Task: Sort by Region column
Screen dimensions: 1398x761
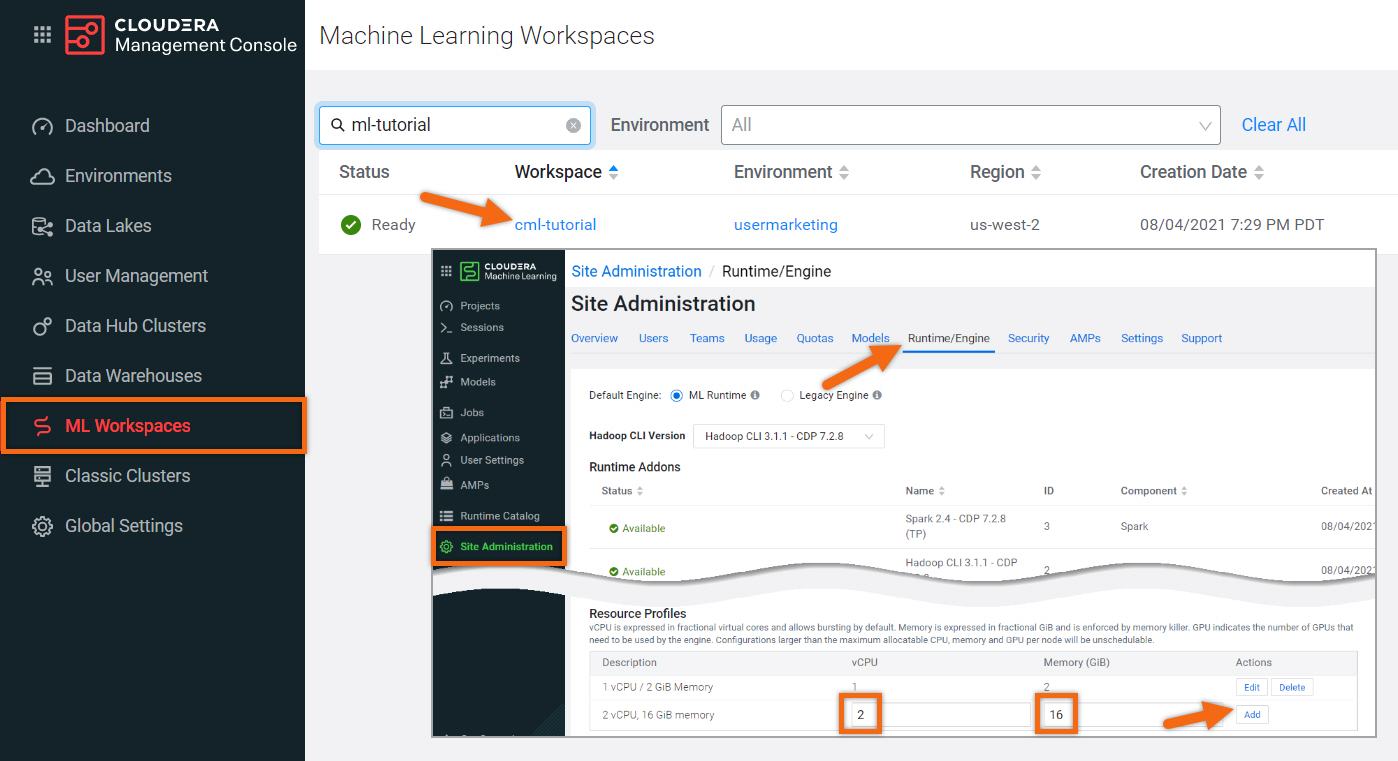Action: point(1005,172)
